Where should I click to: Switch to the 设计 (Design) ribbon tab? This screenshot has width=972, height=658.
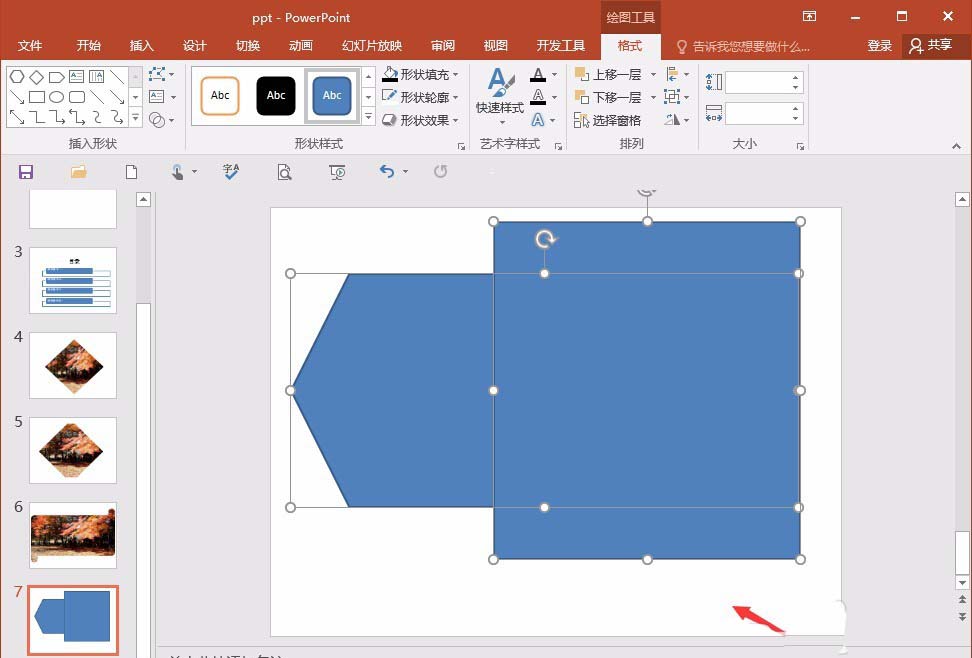click(194, 45)
